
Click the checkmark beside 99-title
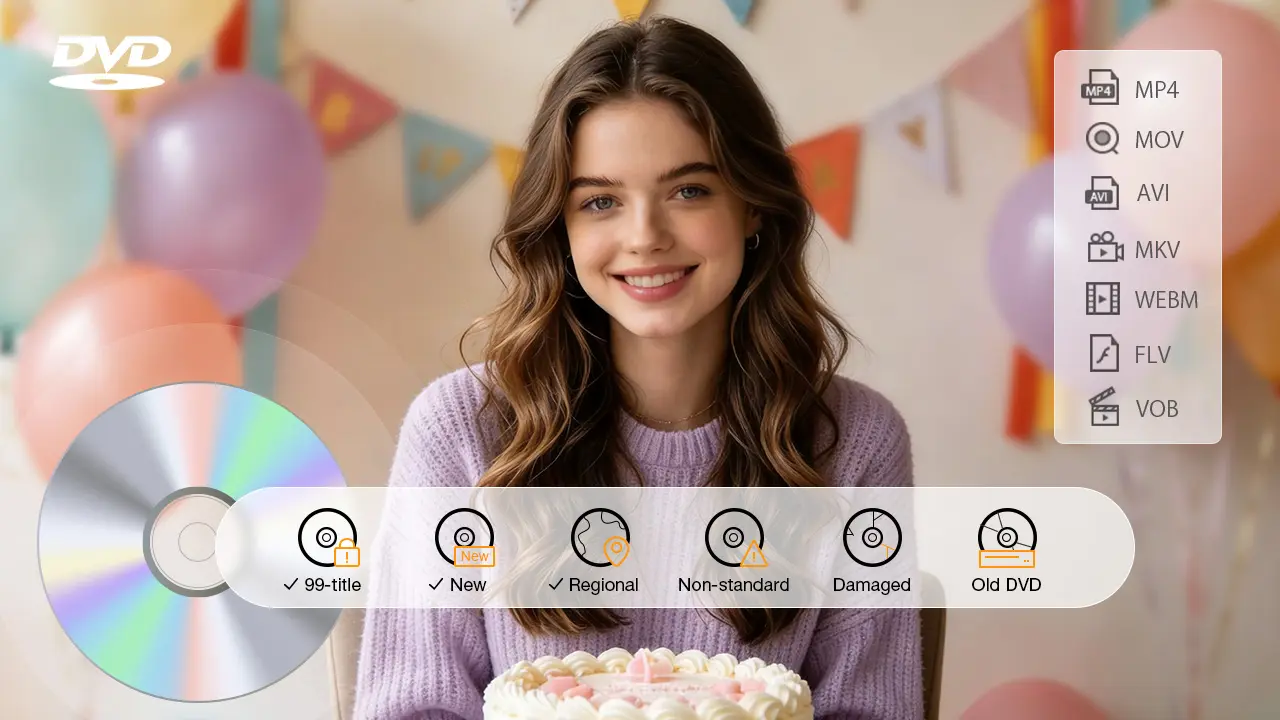[291, 585]
